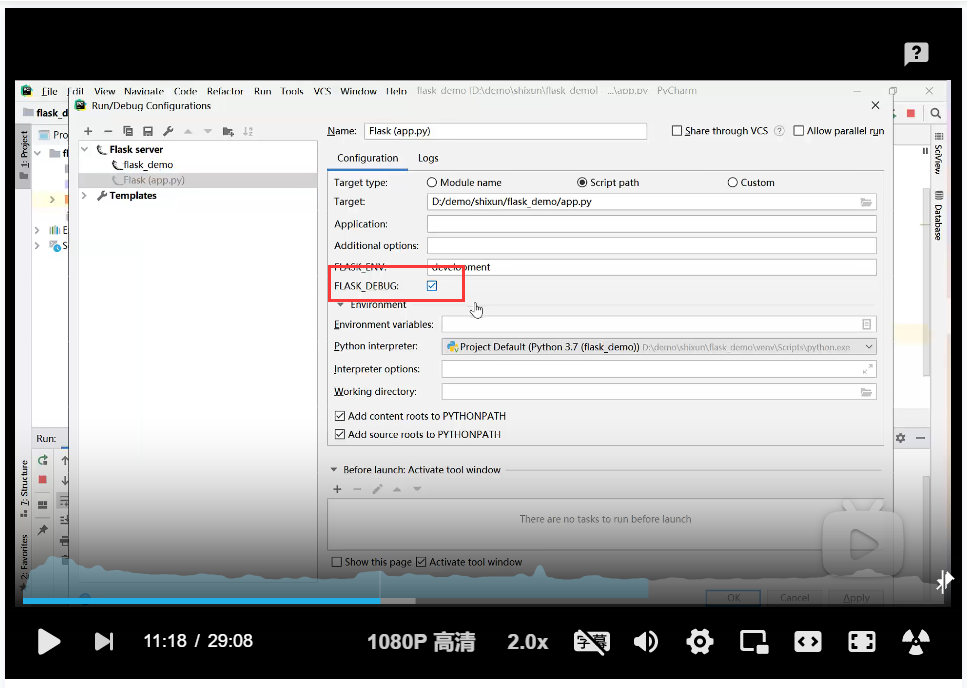Open video player help question icon
The image size is (967, 688).
tap(916, 54)
